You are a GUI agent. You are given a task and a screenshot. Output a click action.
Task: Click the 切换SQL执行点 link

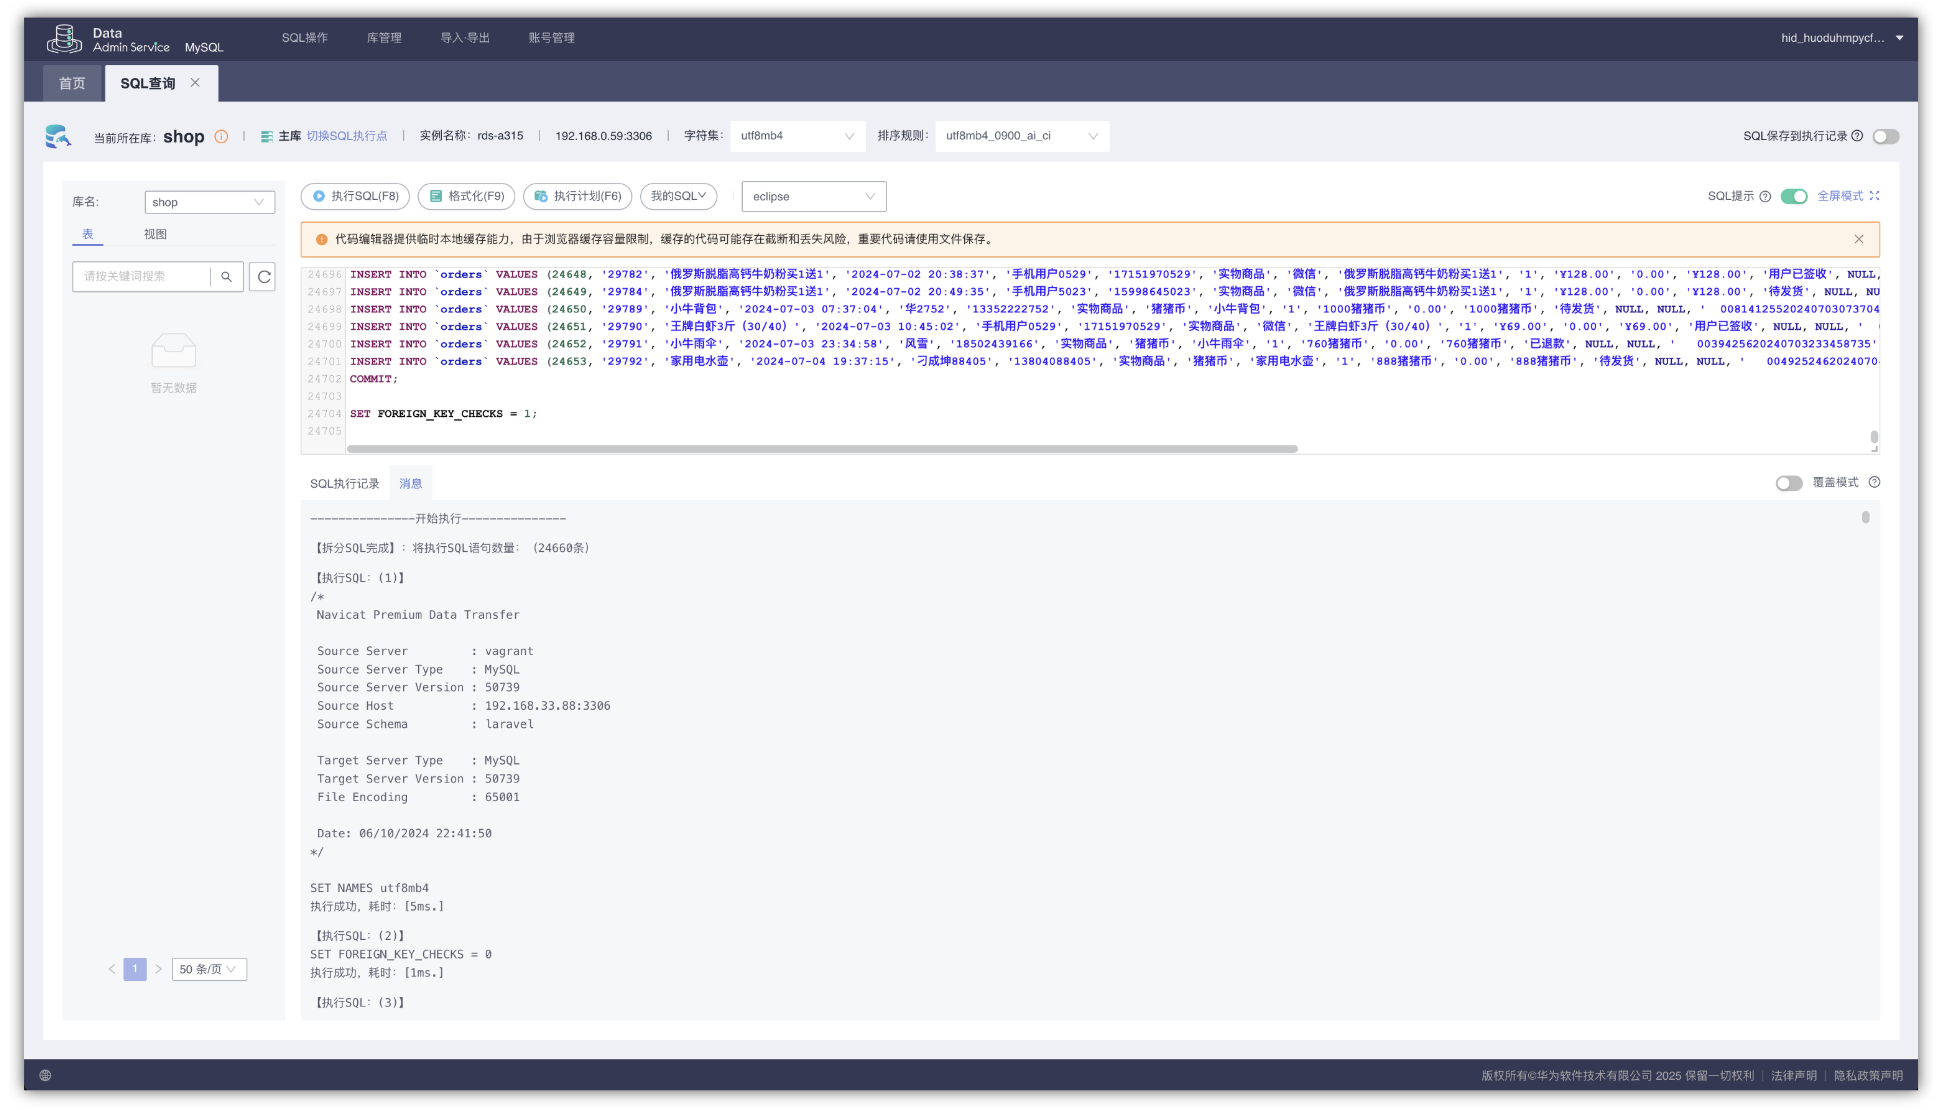pos(346,137)
